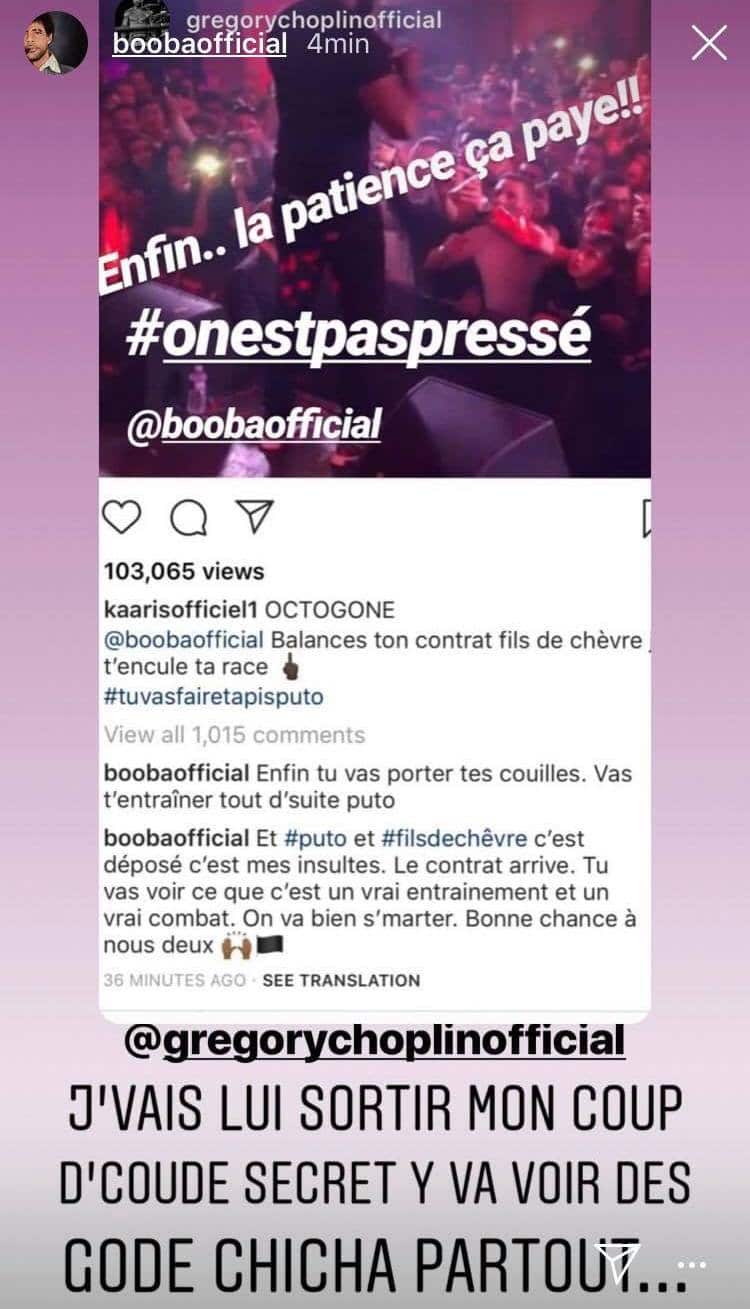
Task: Like the post with the heart icon
Action: tap(123, 518)
